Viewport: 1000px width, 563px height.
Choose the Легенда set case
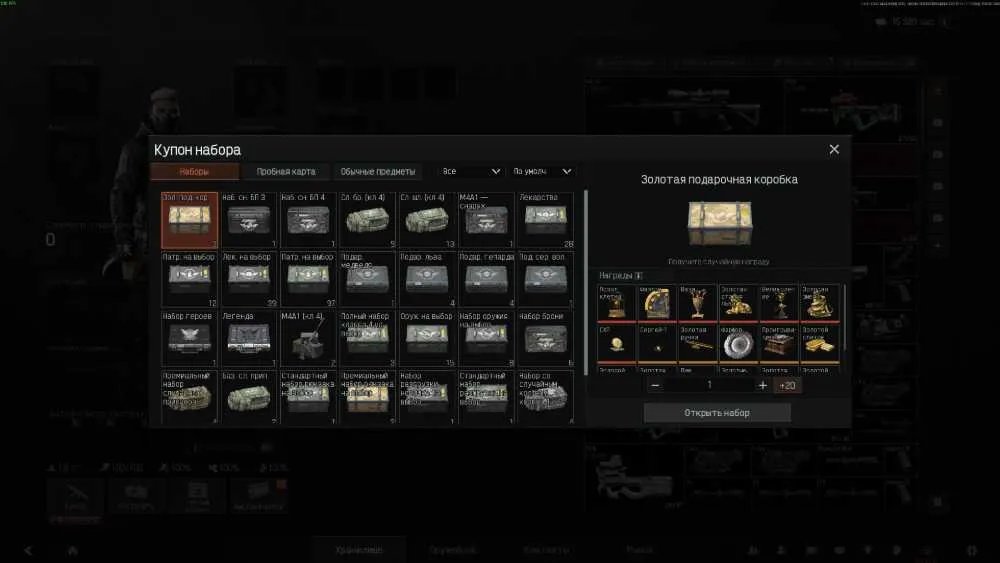point(249,339)
